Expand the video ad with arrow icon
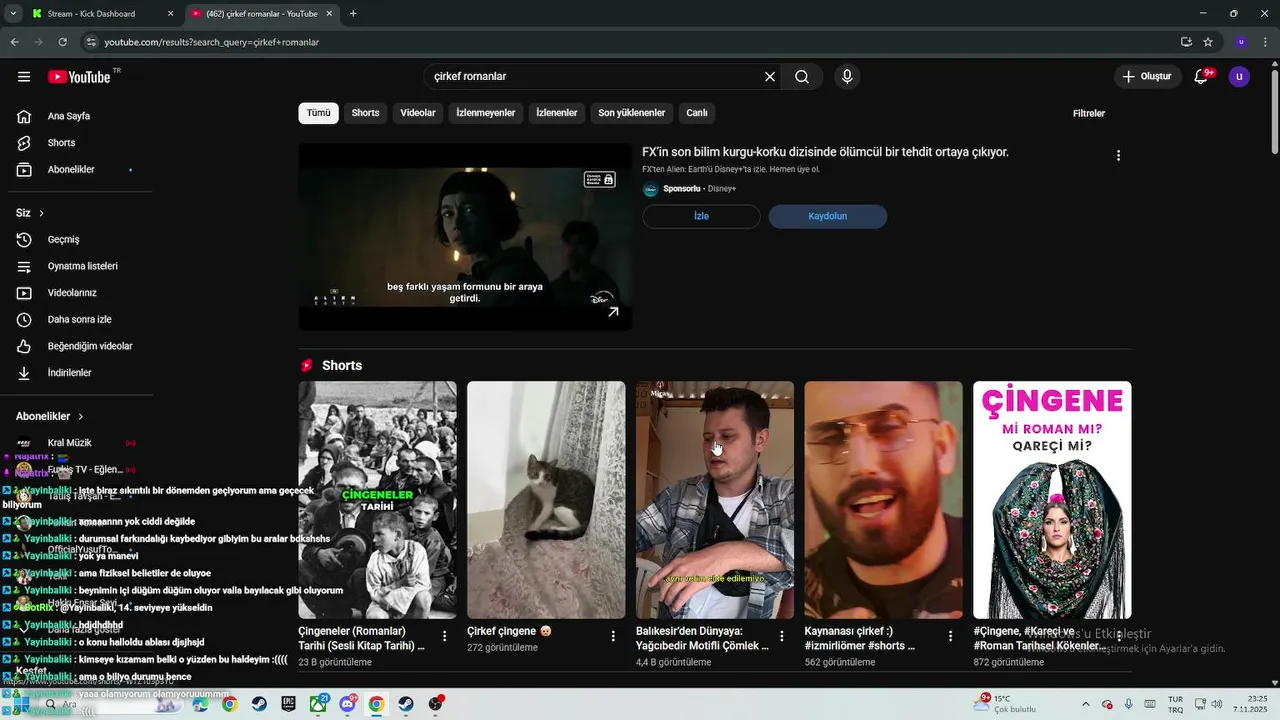This screenshot has height=720, width=1280. (x=613, y=312)
